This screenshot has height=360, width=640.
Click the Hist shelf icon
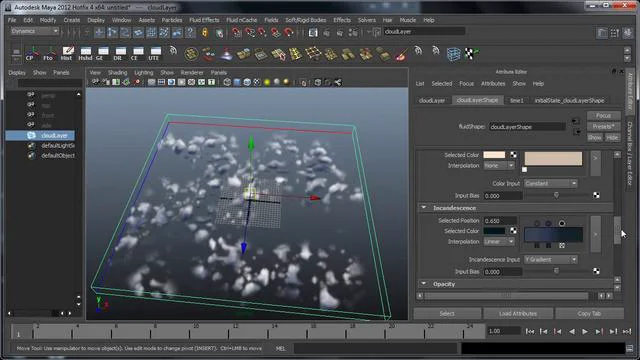[x=67, y=53]
